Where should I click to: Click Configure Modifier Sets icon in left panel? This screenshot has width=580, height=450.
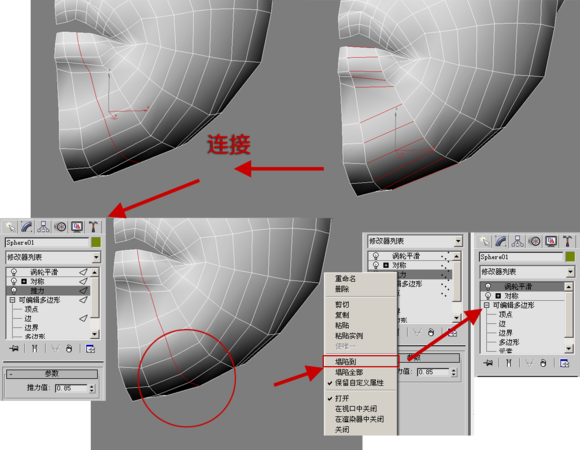coord(90,348)
